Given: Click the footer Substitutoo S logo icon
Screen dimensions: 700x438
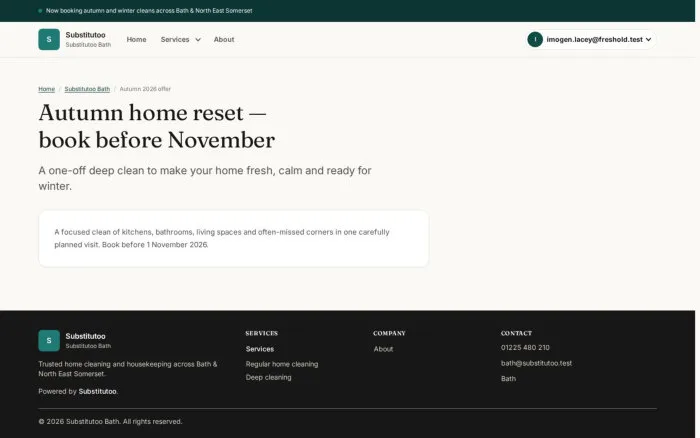Looking at the screenshot, I should [49, 341].
